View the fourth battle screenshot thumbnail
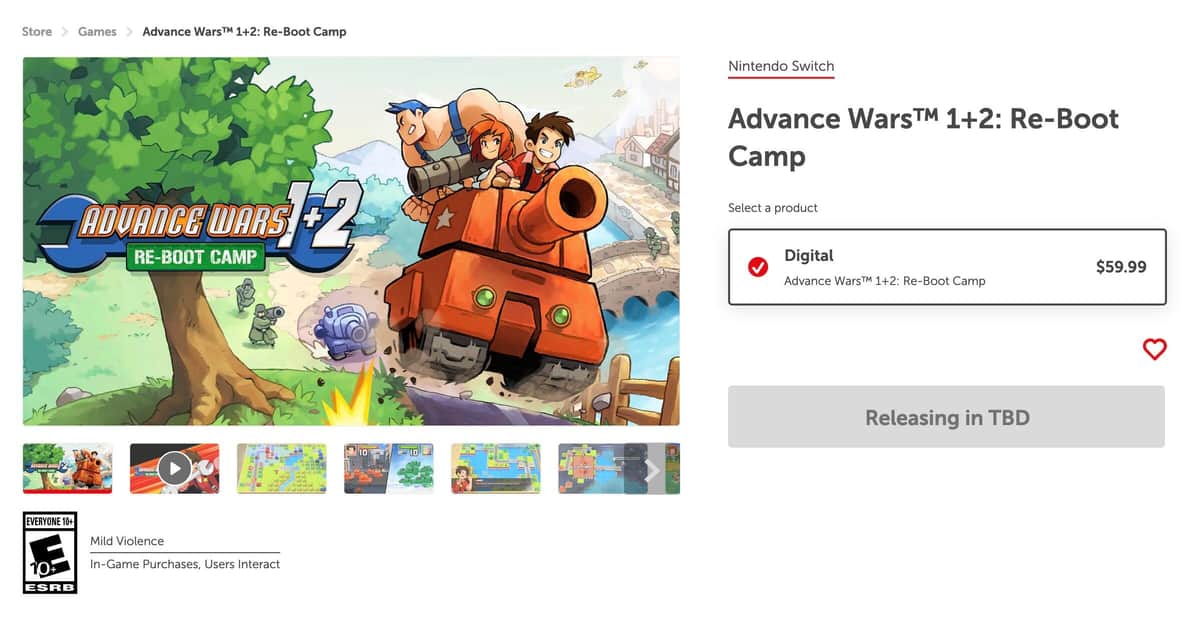 (x=389, y=468)
